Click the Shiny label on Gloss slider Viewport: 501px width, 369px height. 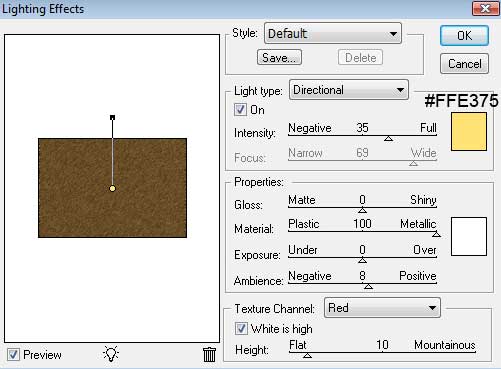tap(423, 200)
